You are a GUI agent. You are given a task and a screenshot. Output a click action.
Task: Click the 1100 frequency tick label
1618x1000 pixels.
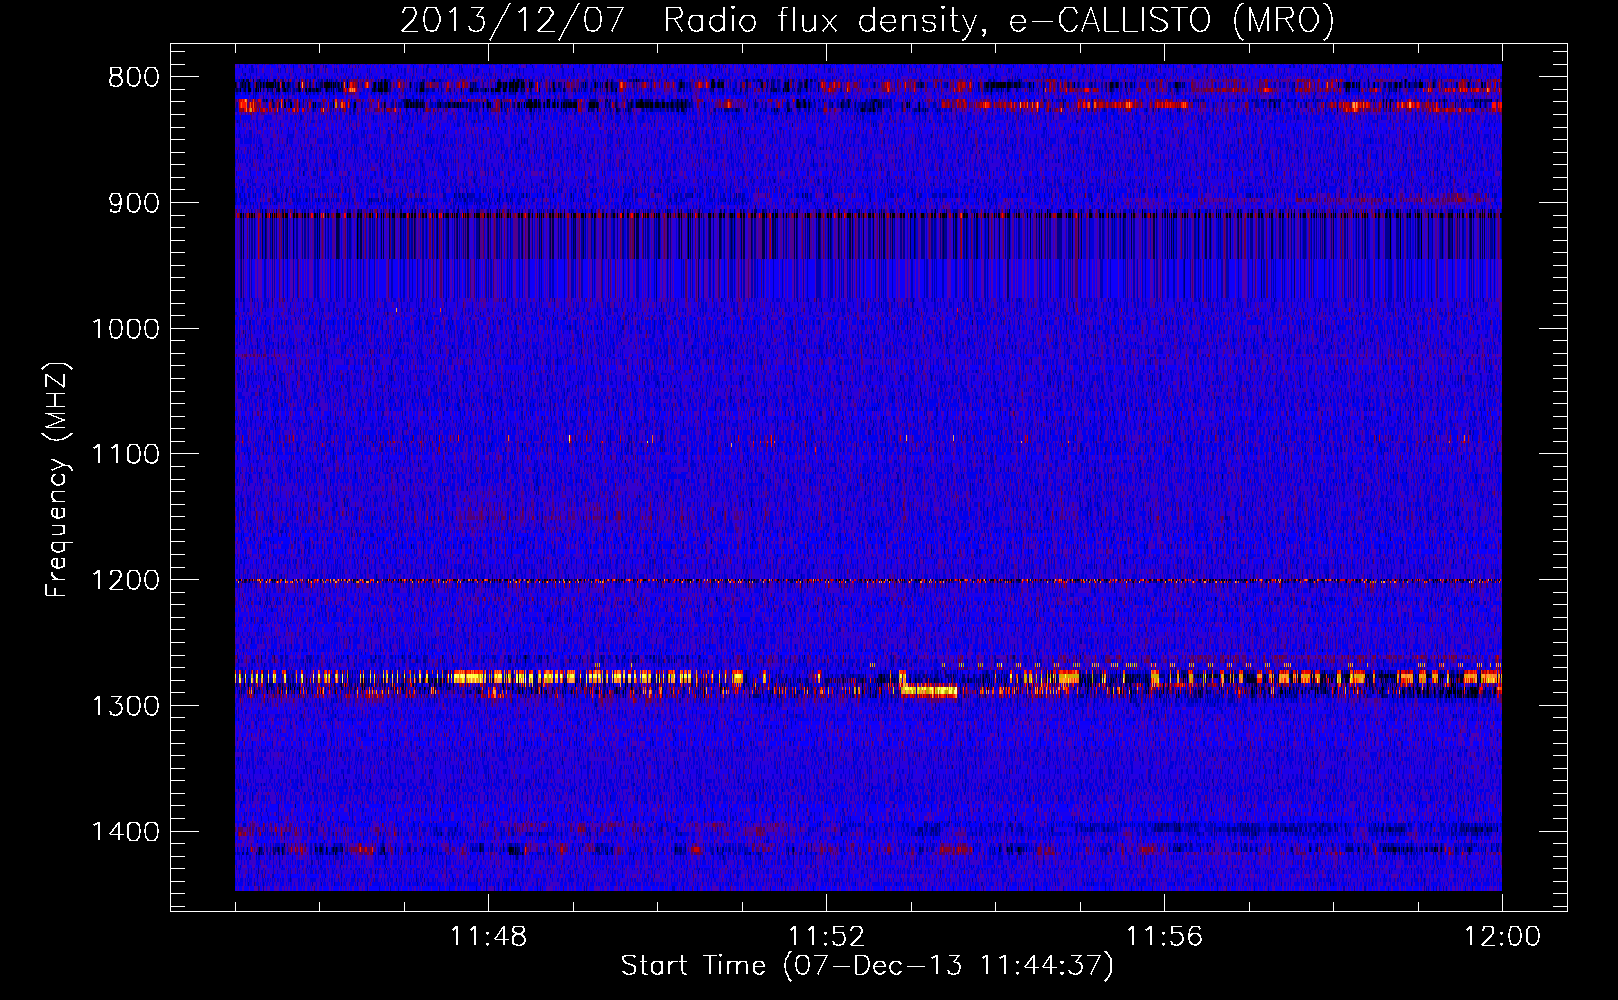click(x=125, y=455)
